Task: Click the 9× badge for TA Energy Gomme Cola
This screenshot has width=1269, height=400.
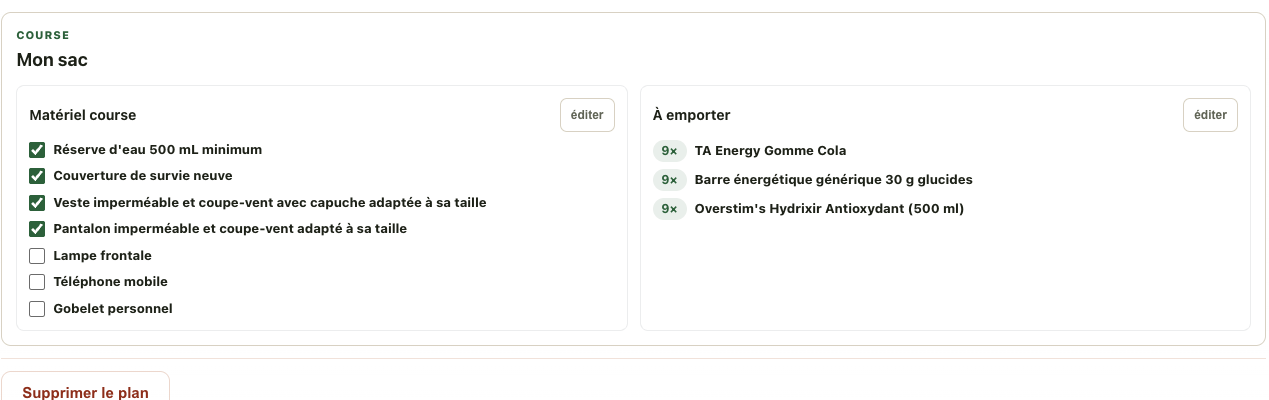Action: 669,151
